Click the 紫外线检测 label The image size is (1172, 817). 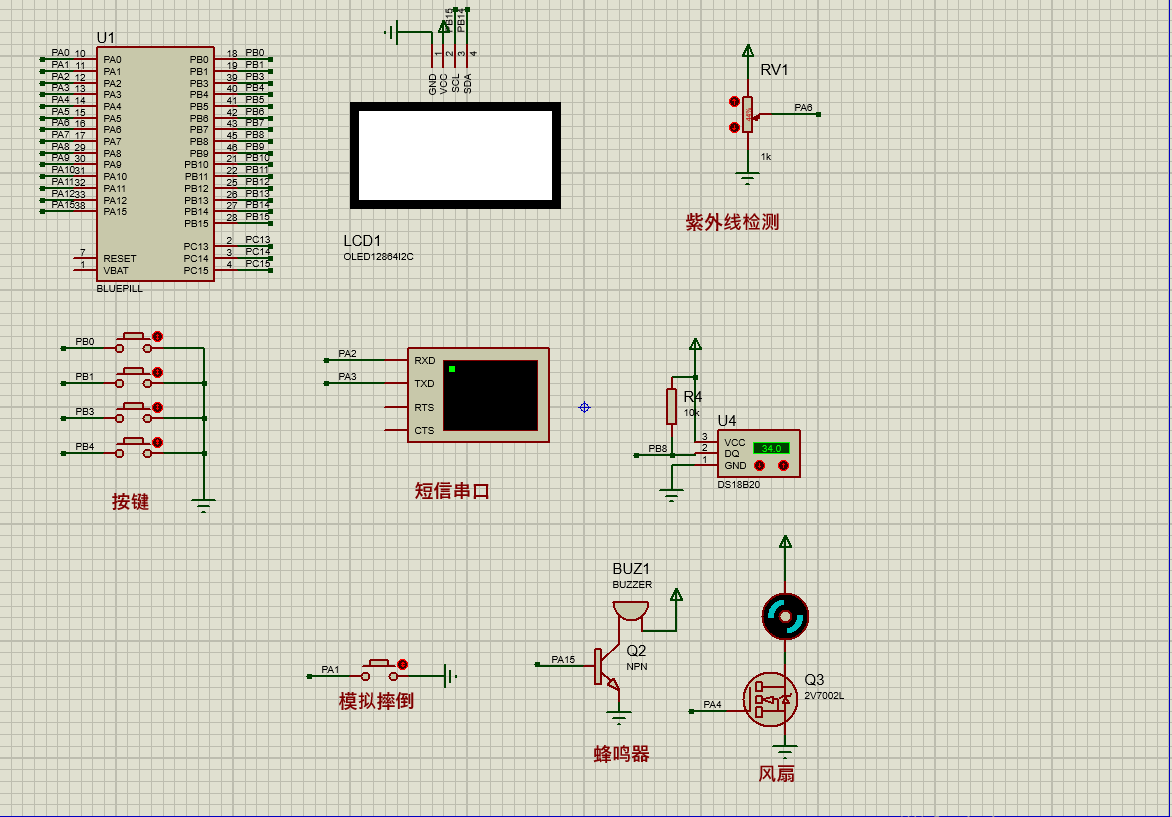[732, 222]
